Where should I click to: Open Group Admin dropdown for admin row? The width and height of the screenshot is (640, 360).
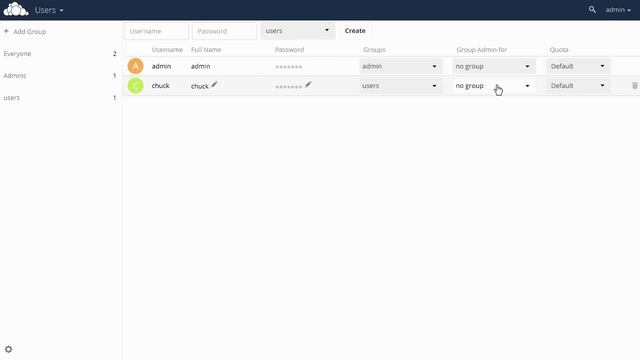(493, 66)
